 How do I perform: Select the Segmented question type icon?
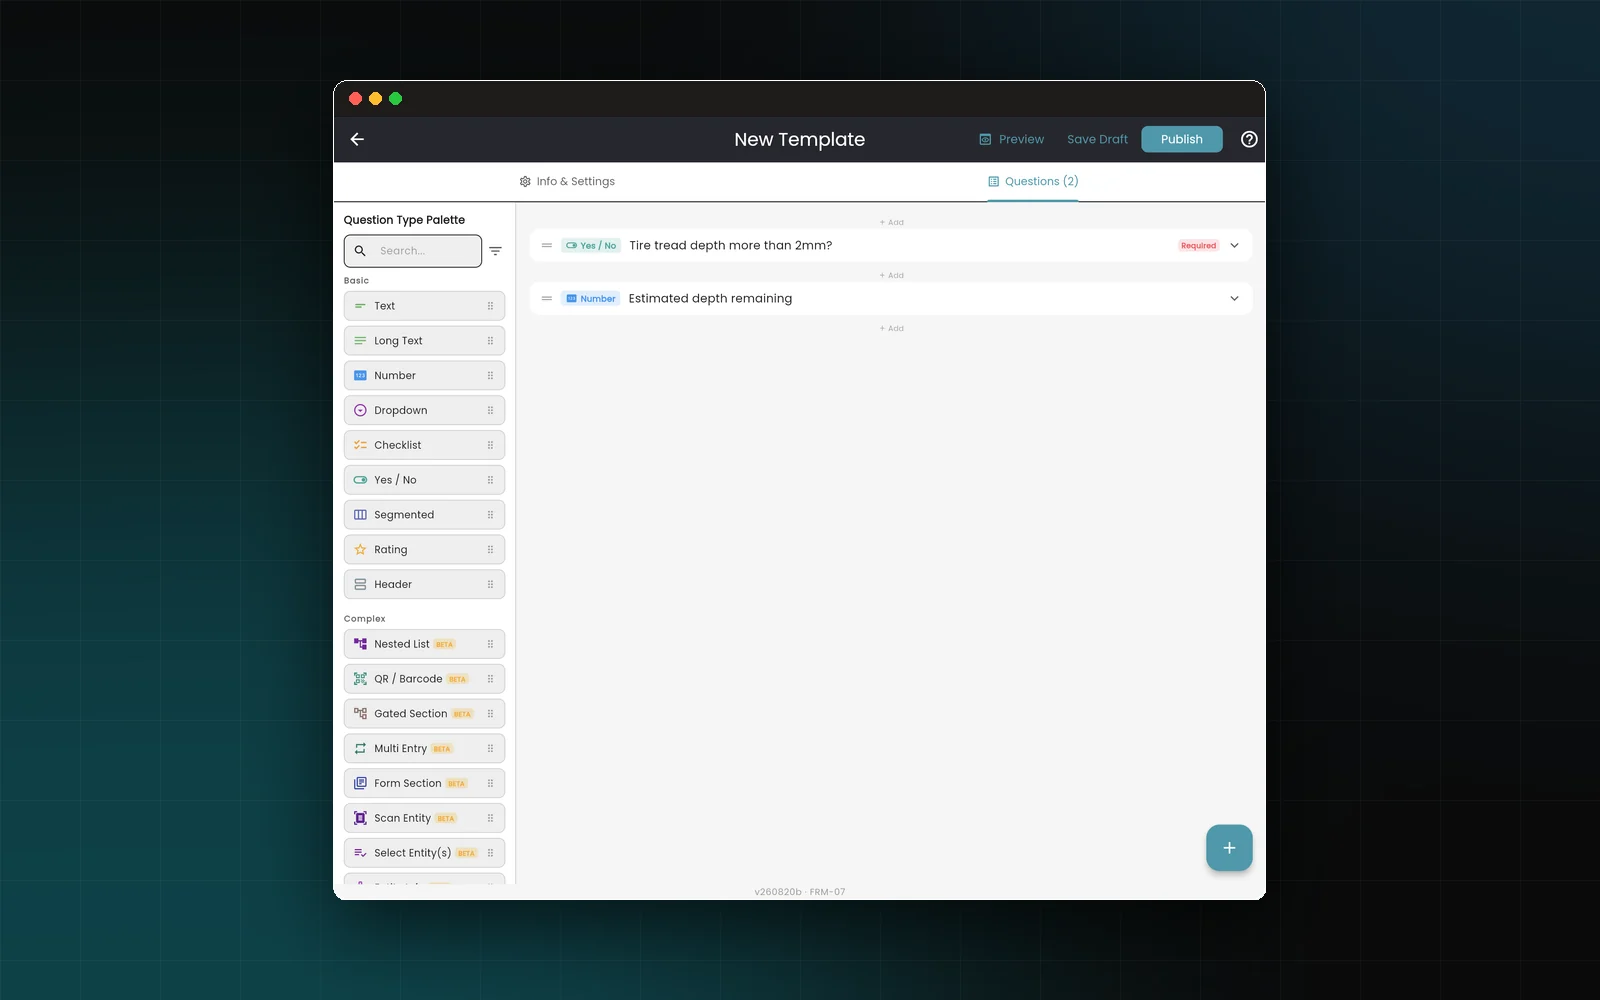click(x=360, y=515)
